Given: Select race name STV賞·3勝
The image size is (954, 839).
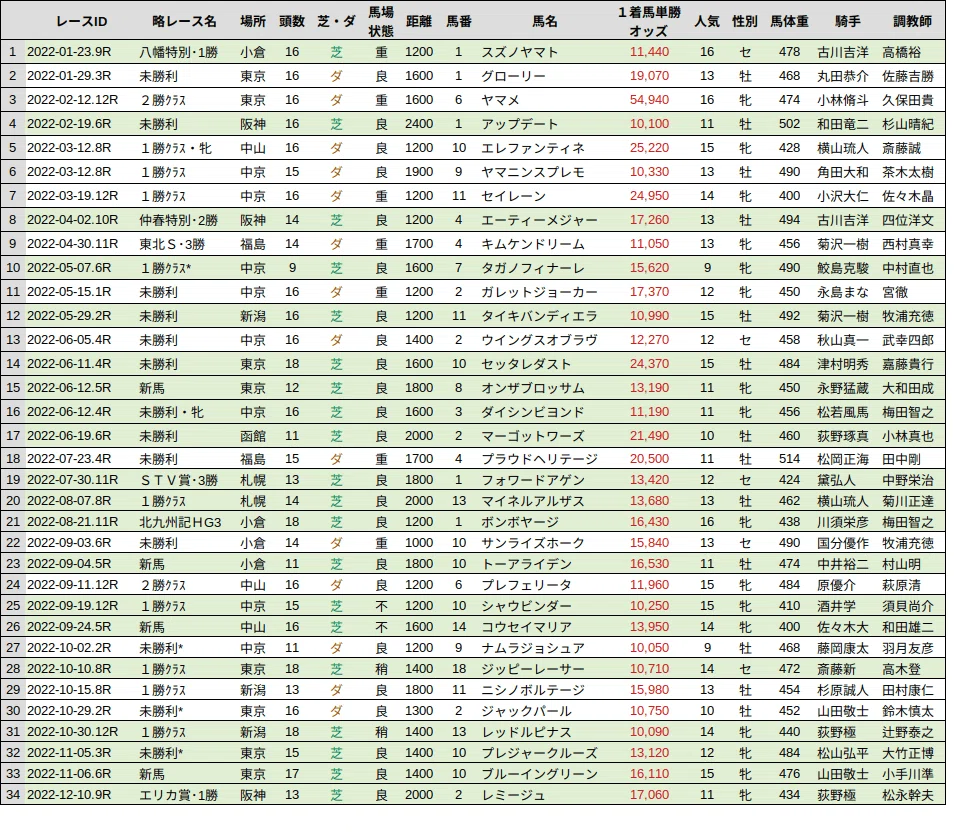Looking at the screenshot, I should click(x=178, y=480).
